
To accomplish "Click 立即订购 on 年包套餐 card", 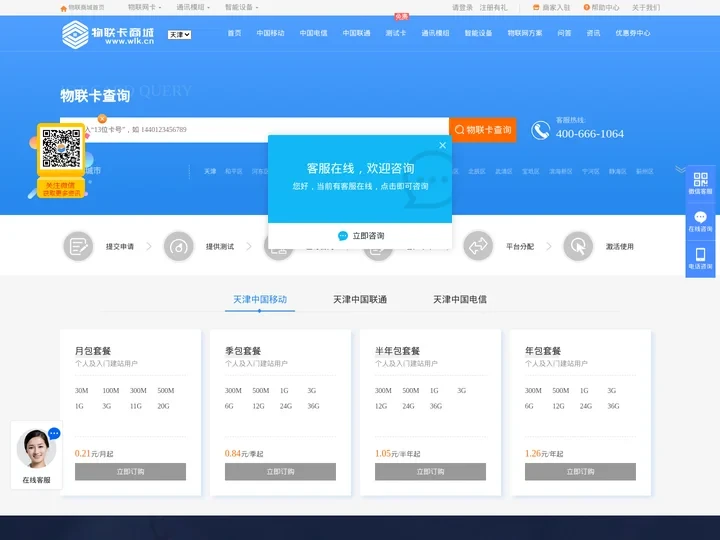I will click(580, 472).
